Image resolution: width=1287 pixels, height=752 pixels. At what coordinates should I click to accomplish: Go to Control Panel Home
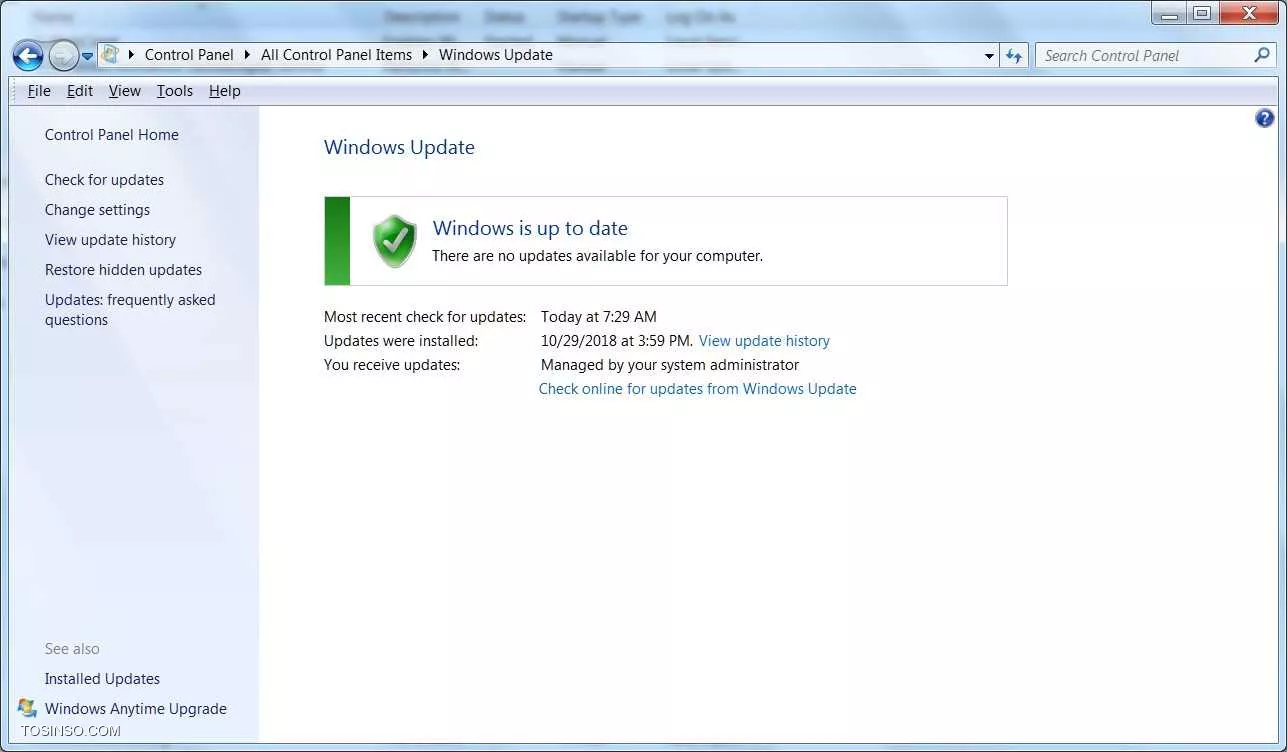112,135
